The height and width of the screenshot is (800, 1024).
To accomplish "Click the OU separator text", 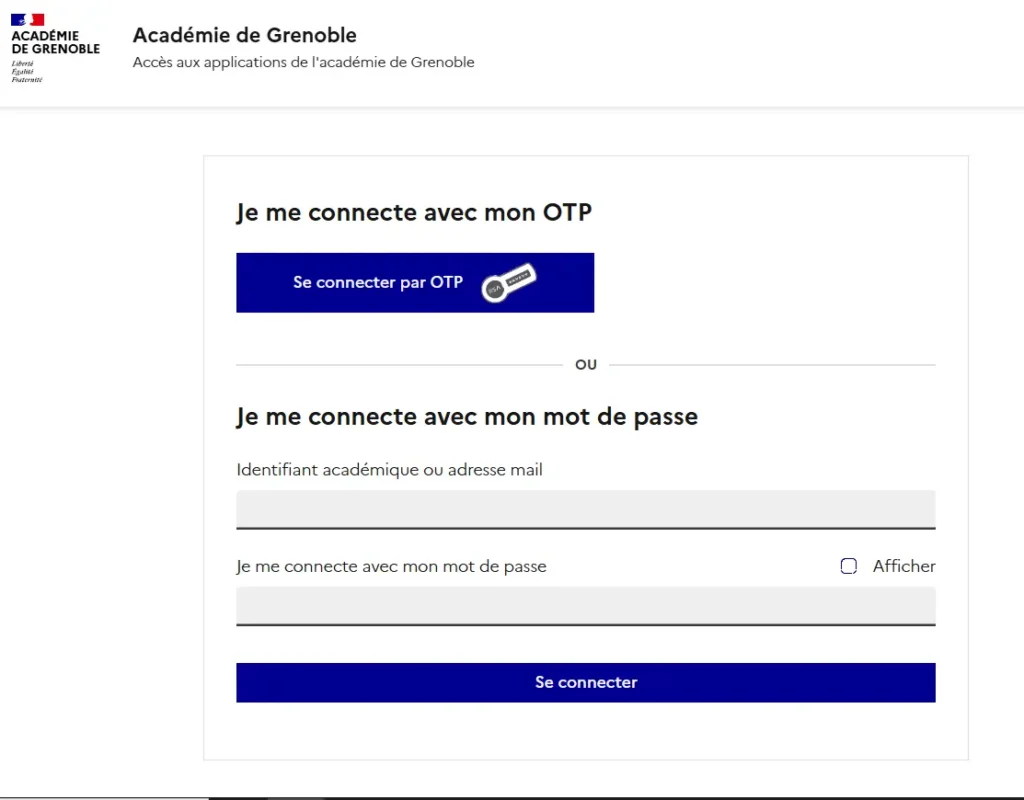I will (586, 364).
